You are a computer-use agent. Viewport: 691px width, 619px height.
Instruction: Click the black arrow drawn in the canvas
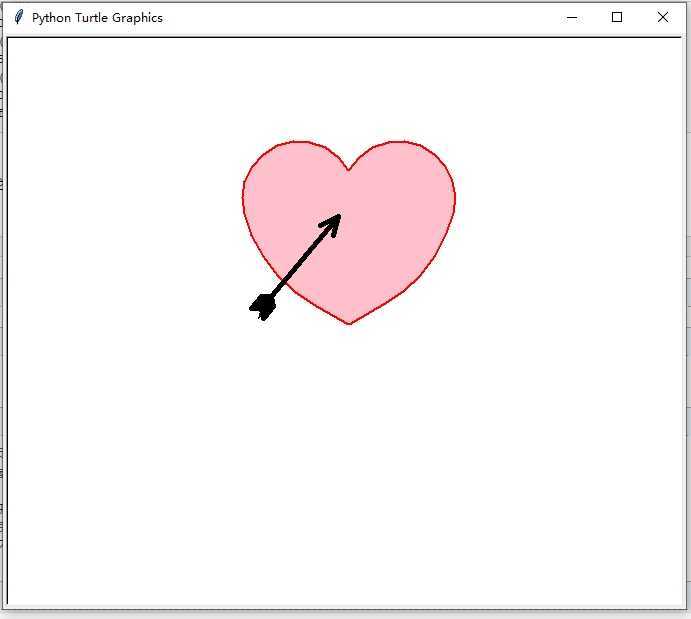point(295,267)
